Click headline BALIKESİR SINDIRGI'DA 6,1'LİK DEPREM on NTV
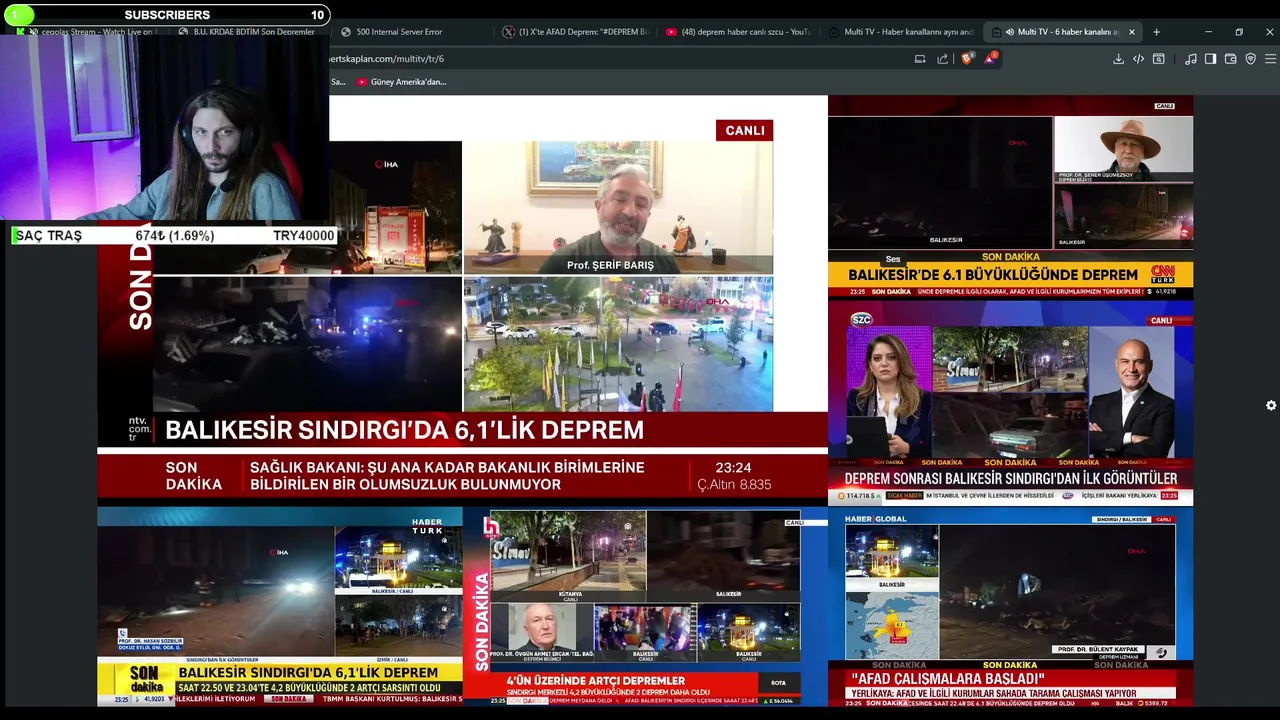This screenshot has width=1280, height=720. pyautogui.click(x=404, y=430)
